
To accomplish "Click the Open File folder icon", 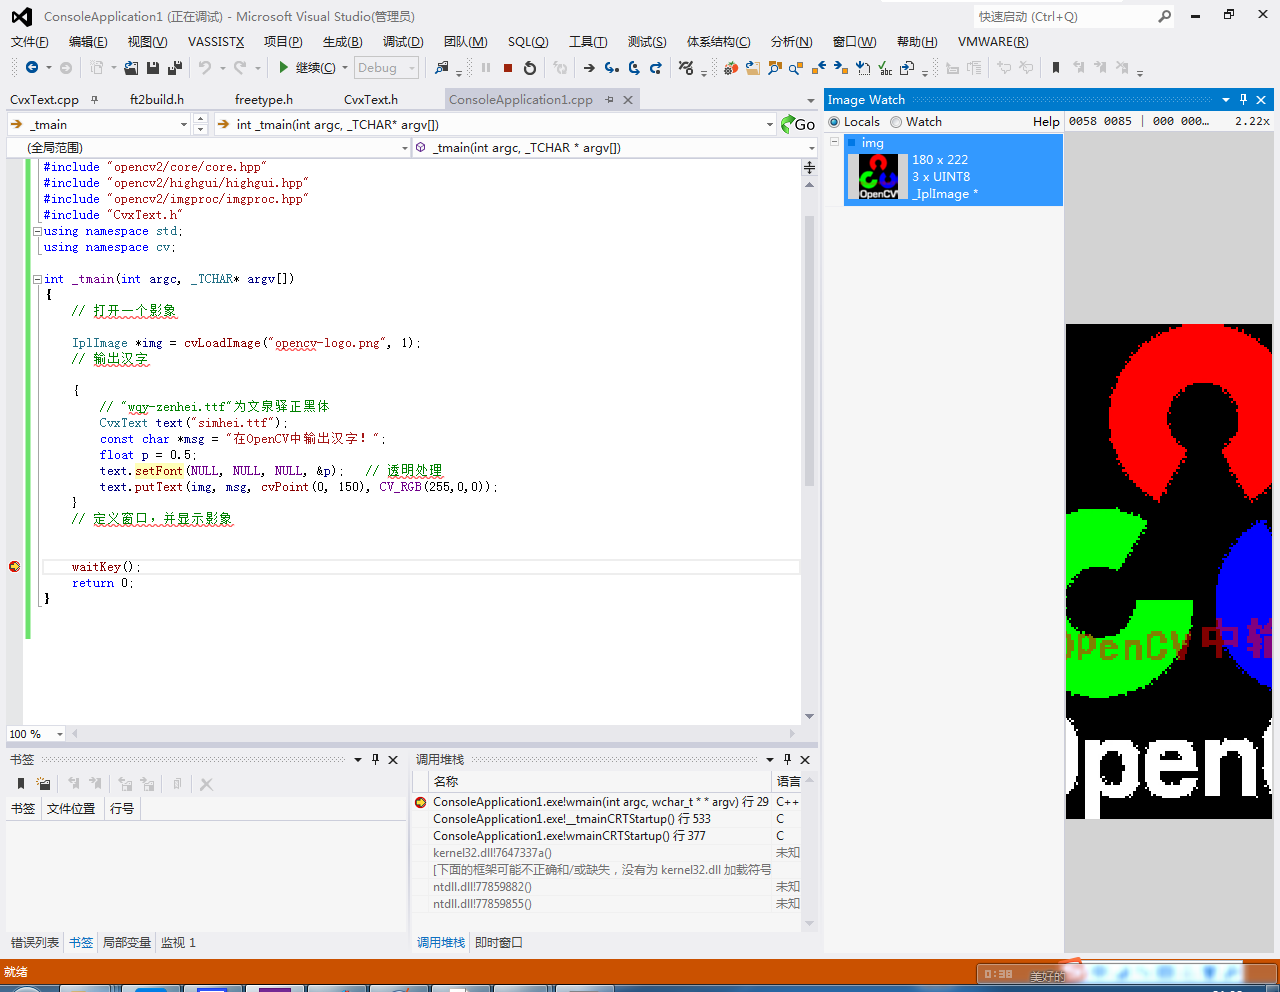I will tap(132, 67).
